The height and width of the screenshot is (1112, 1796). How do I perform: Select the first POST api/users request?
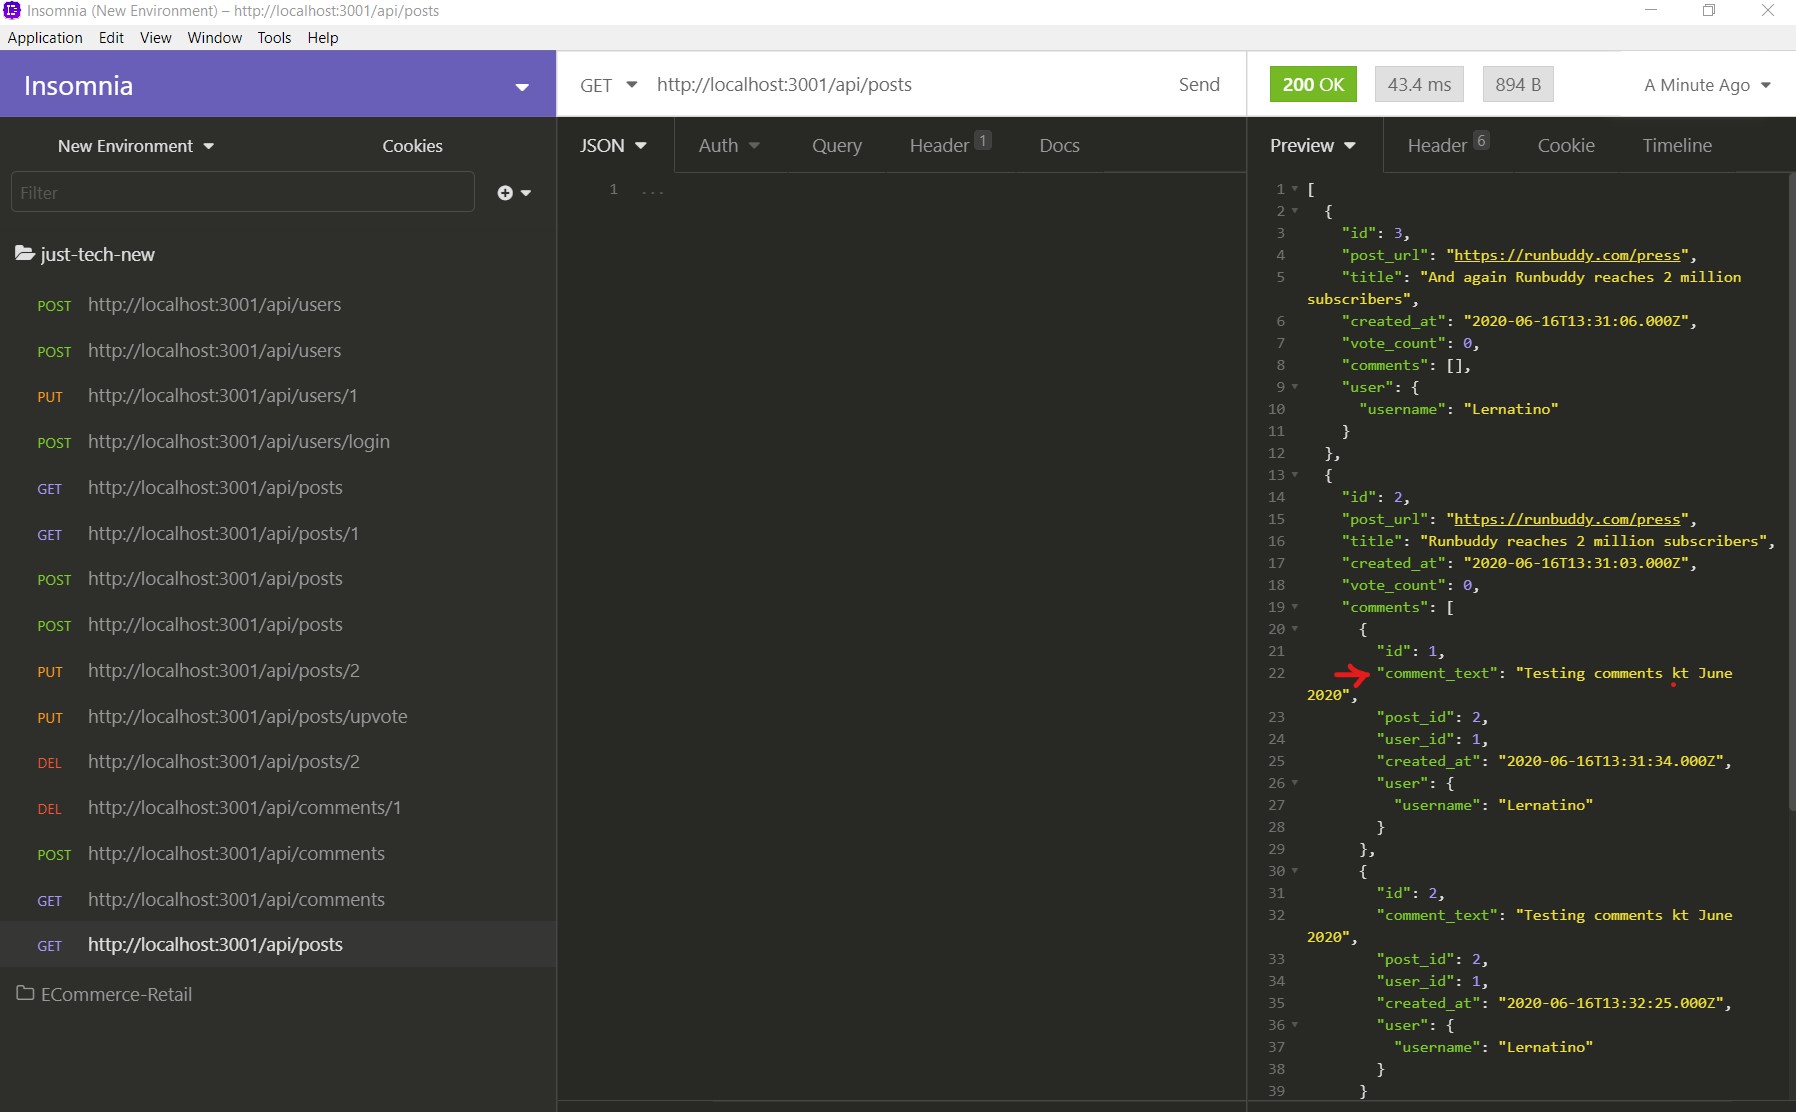[x=278, y=305]
